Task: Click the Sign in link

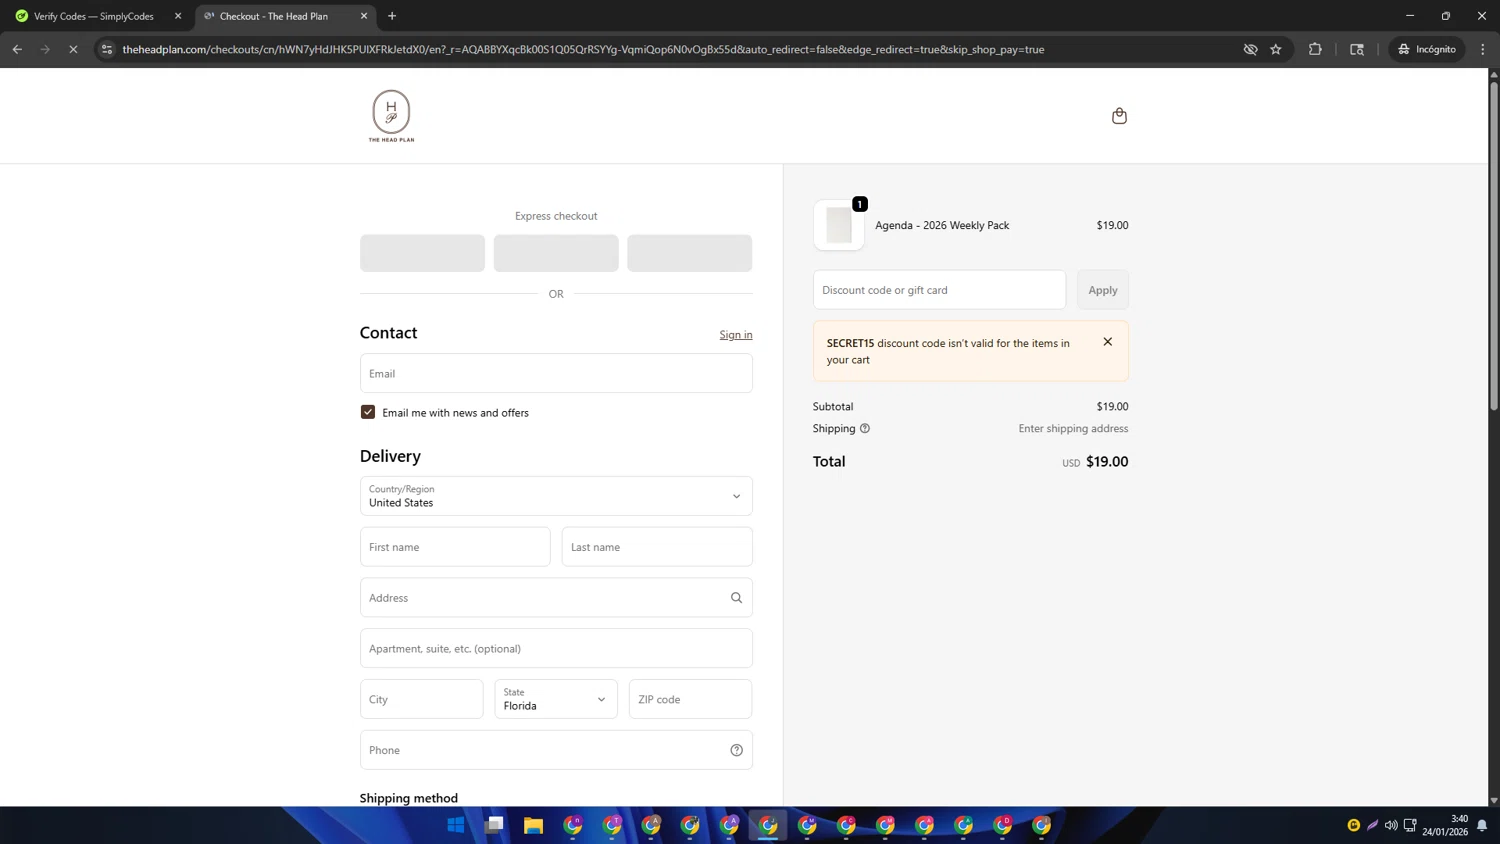Action: 736,335
